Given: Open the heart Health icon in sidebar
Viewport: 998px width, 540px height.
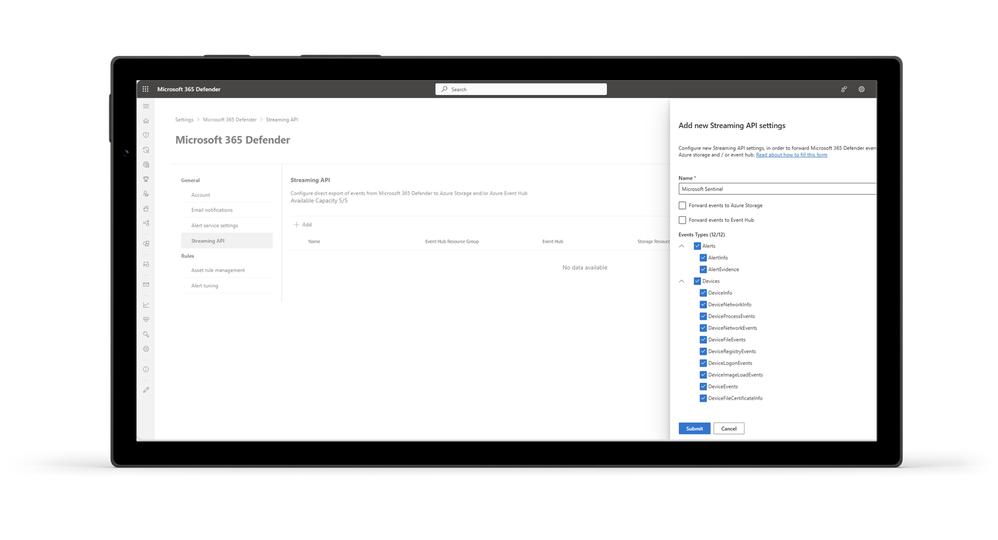Looking at the screenshot, I should click(x=146, y=320).
